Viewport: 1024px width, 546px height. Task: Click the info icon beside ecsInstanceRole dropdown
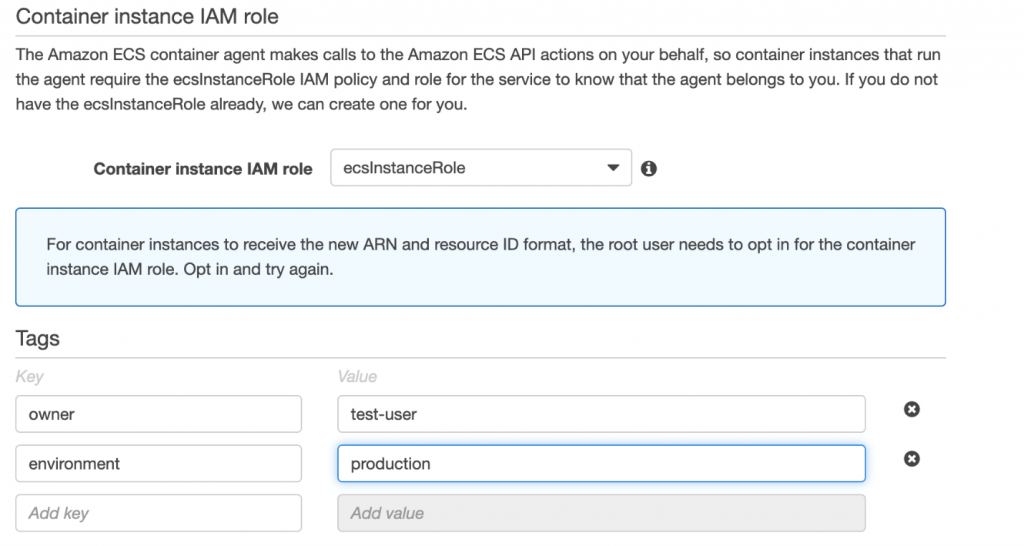(x=648, y=169)
